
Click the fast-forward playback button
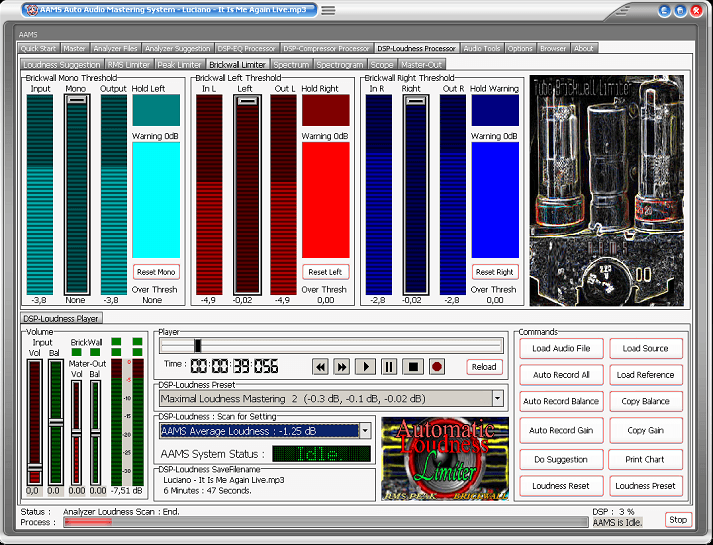coord(341,367)
